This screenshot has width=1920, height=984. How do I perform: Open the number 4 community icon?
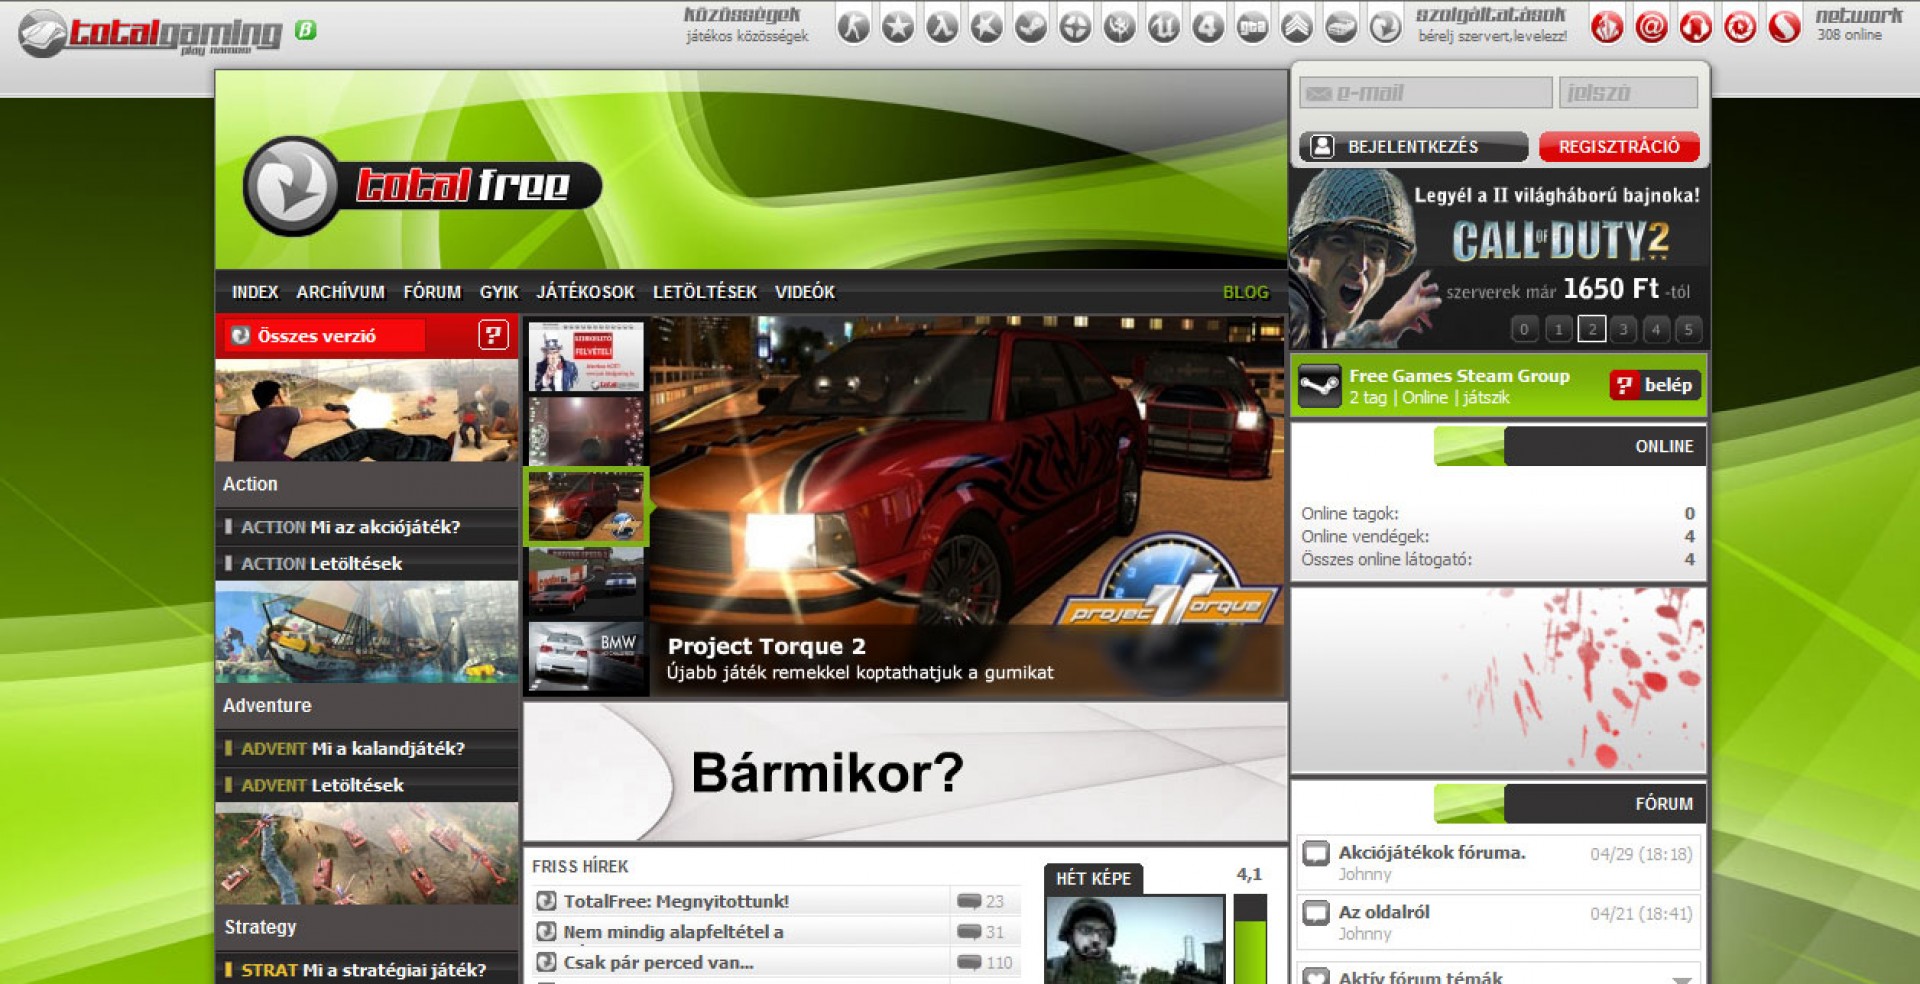click(x=1208, y=27)
